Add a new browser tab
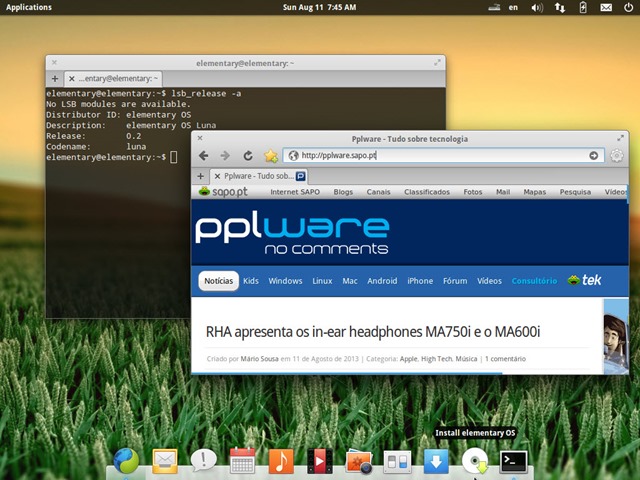640x480 pixels. point(200,176)
